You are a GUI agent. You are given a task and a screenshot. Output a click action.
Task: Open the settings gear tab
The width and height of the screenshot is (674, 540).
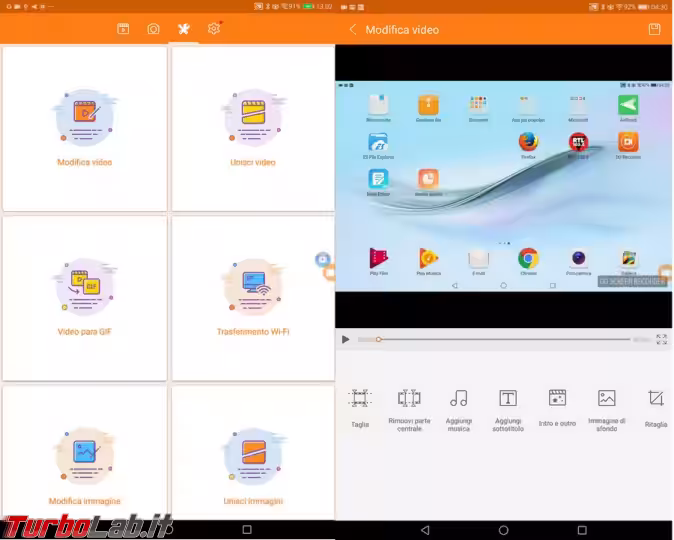point(213,29)
